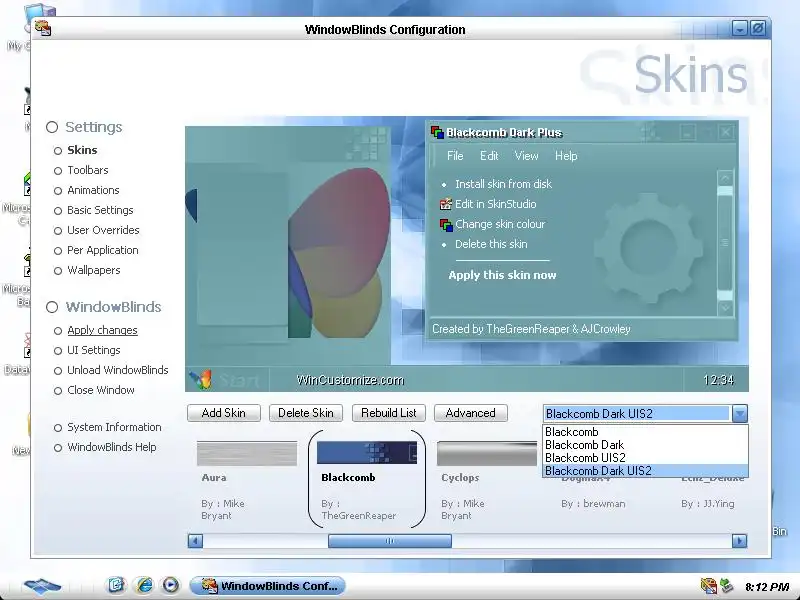The width and height of the screenshot is (800, 600).
Task: Click Apply this skin now
Action: [x=502, y=275]
